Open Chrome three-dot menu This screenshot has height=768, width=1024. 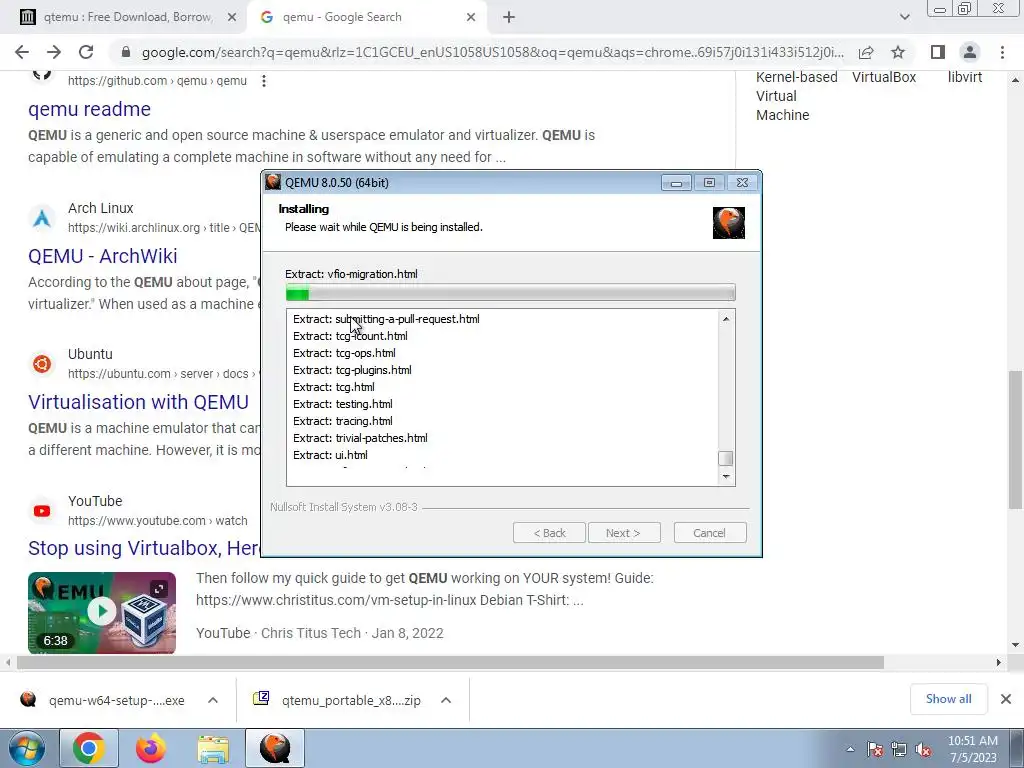[1002, 52]
